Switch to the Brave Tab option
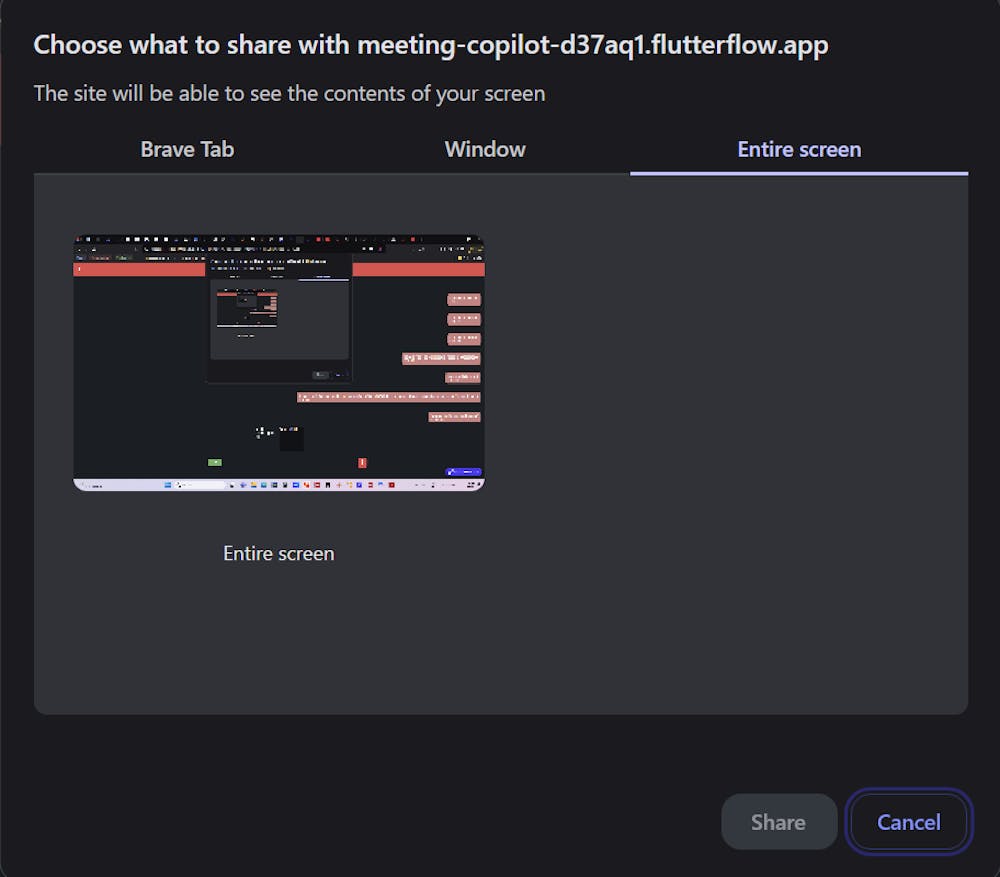 187,149
